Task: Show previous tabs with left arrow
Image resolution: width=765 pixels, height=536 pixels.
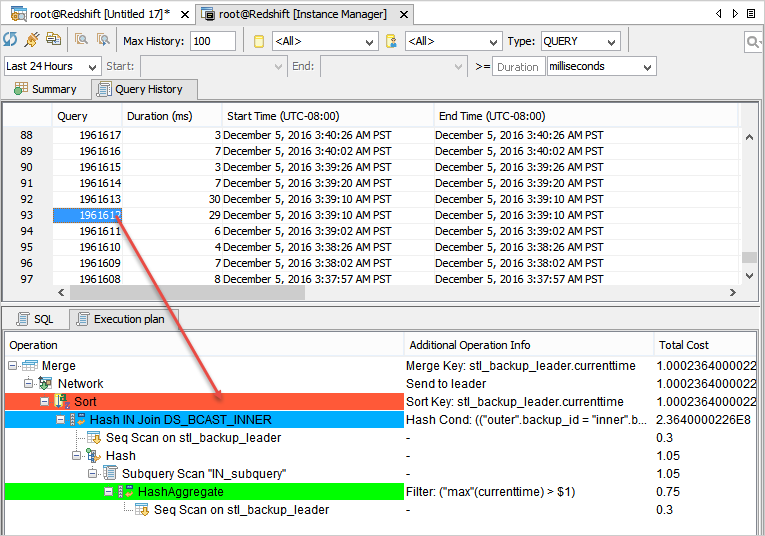Action: point(719,14)
